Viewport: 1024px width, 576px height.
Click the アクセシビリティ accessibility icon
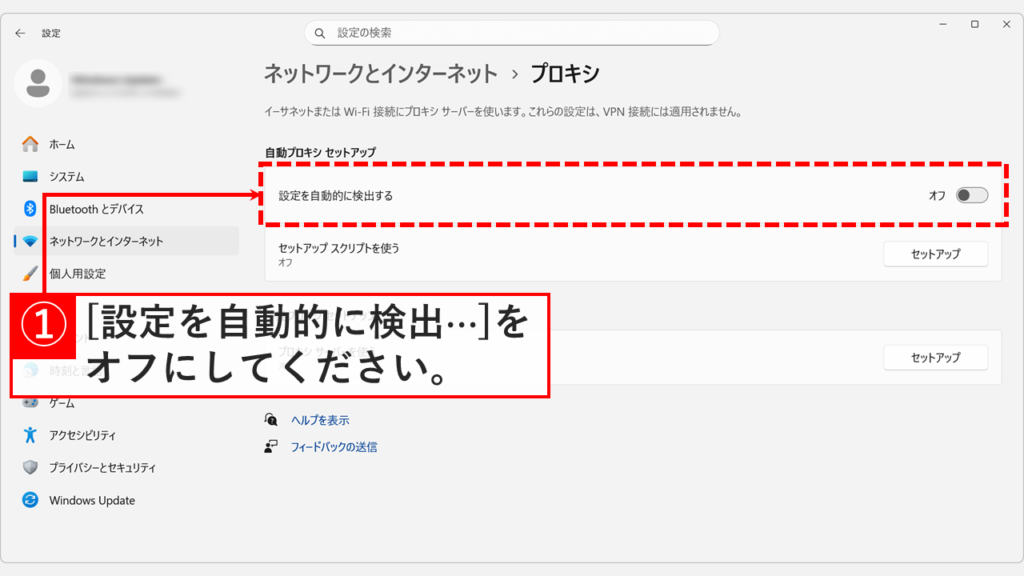(x=31, y=436)
